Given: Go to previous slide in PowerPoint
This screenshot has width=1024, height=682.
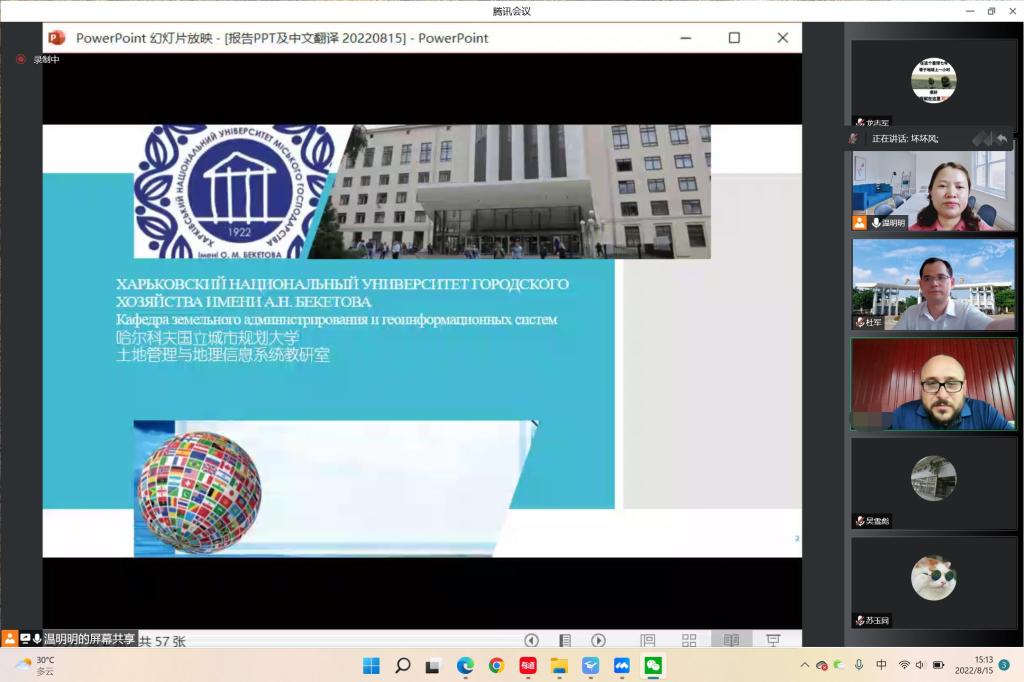Looking at the screenshot, I should (x=531, y=640).
